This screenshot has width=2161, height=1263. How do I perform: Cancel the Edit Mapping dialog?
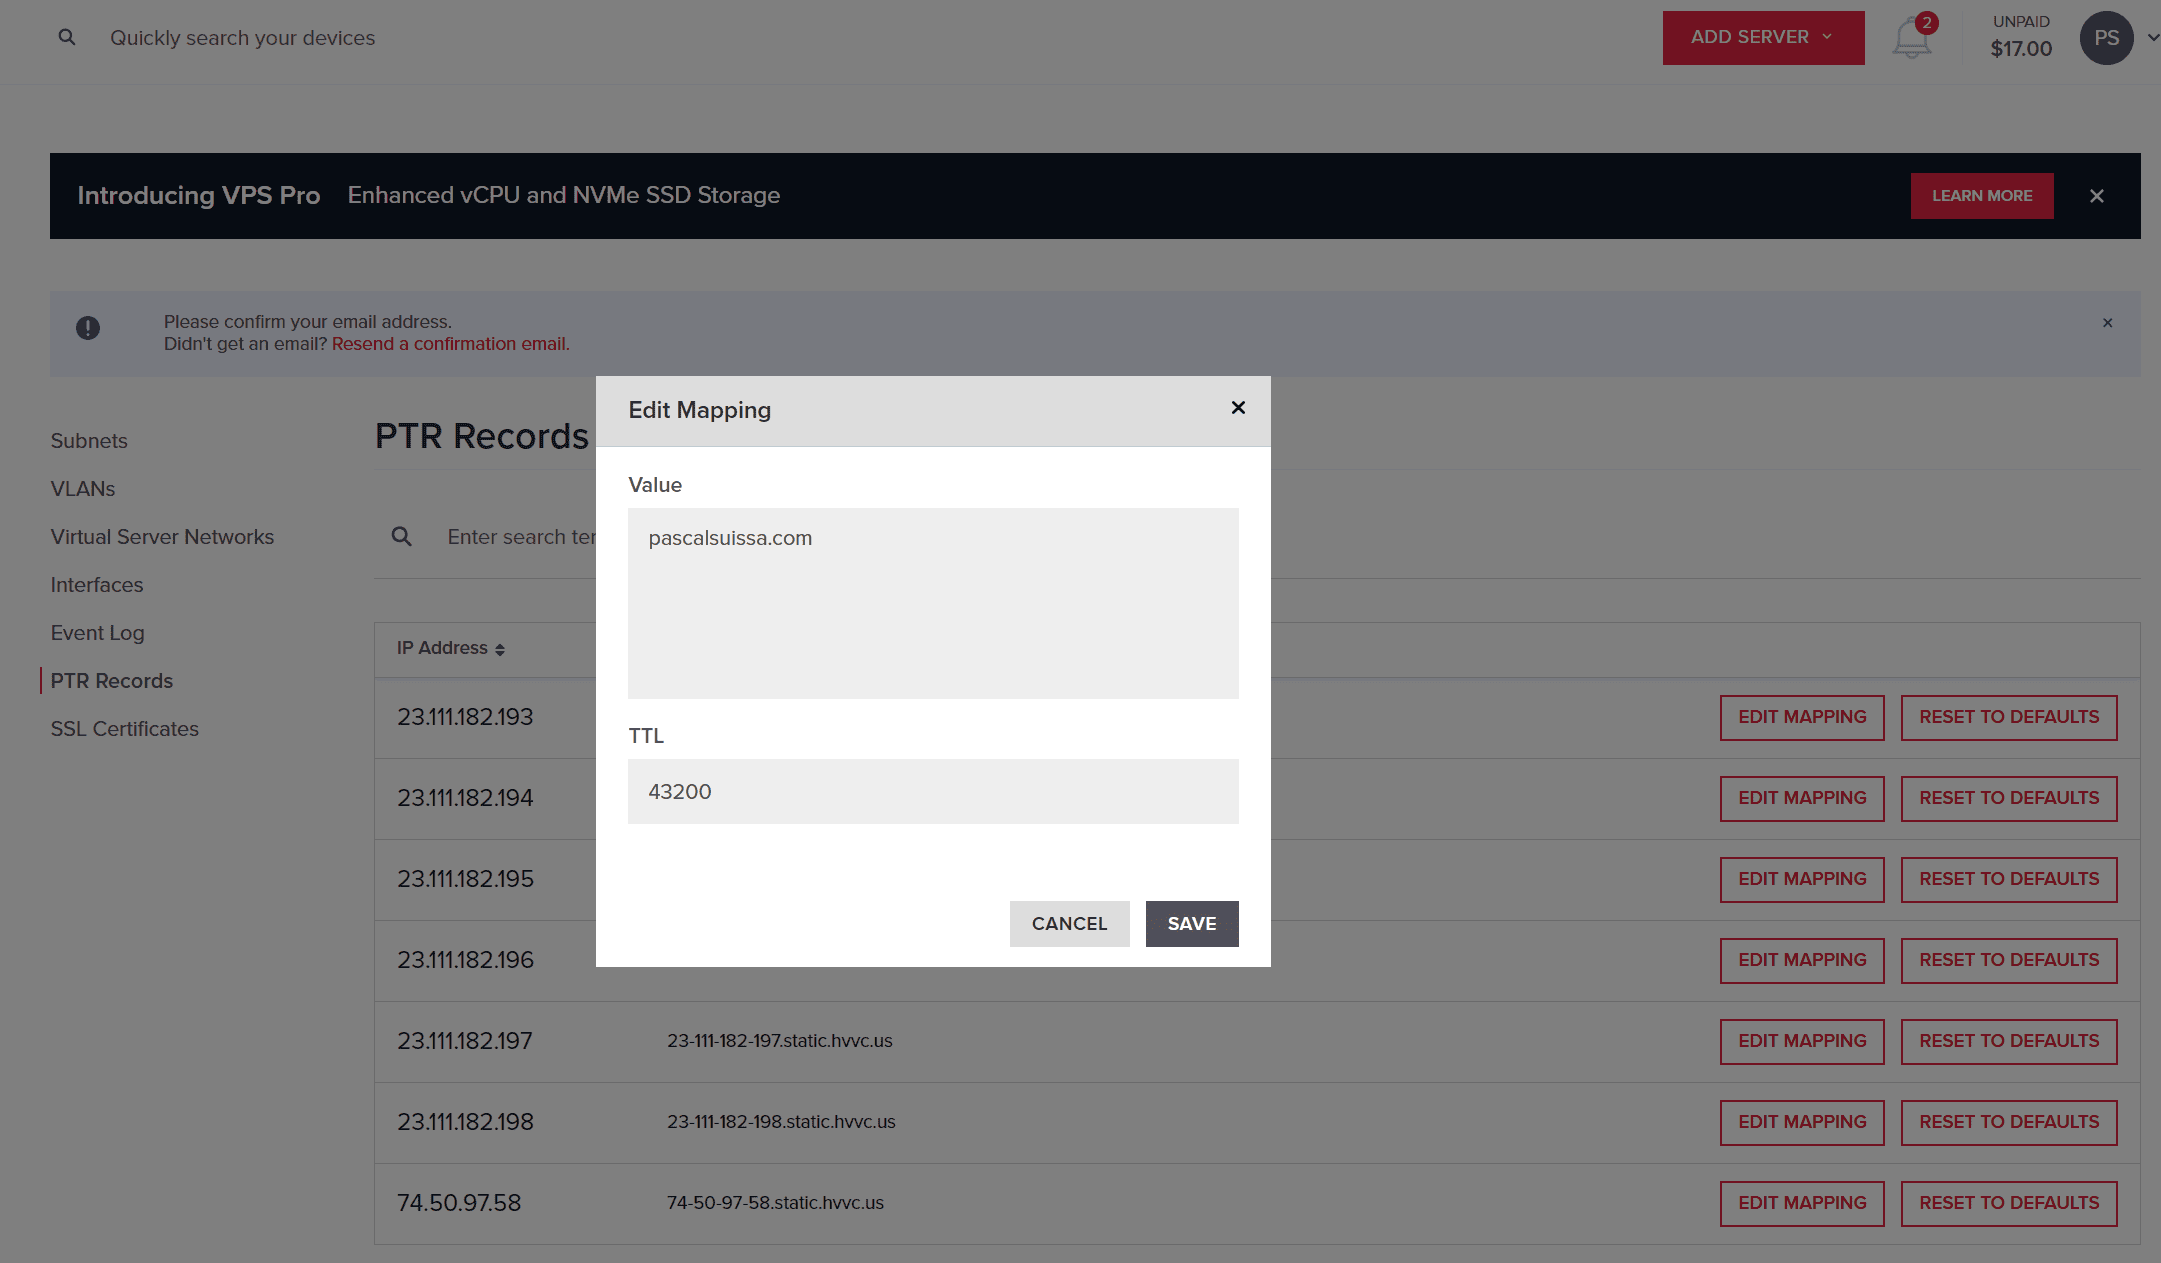[1069, 924]
